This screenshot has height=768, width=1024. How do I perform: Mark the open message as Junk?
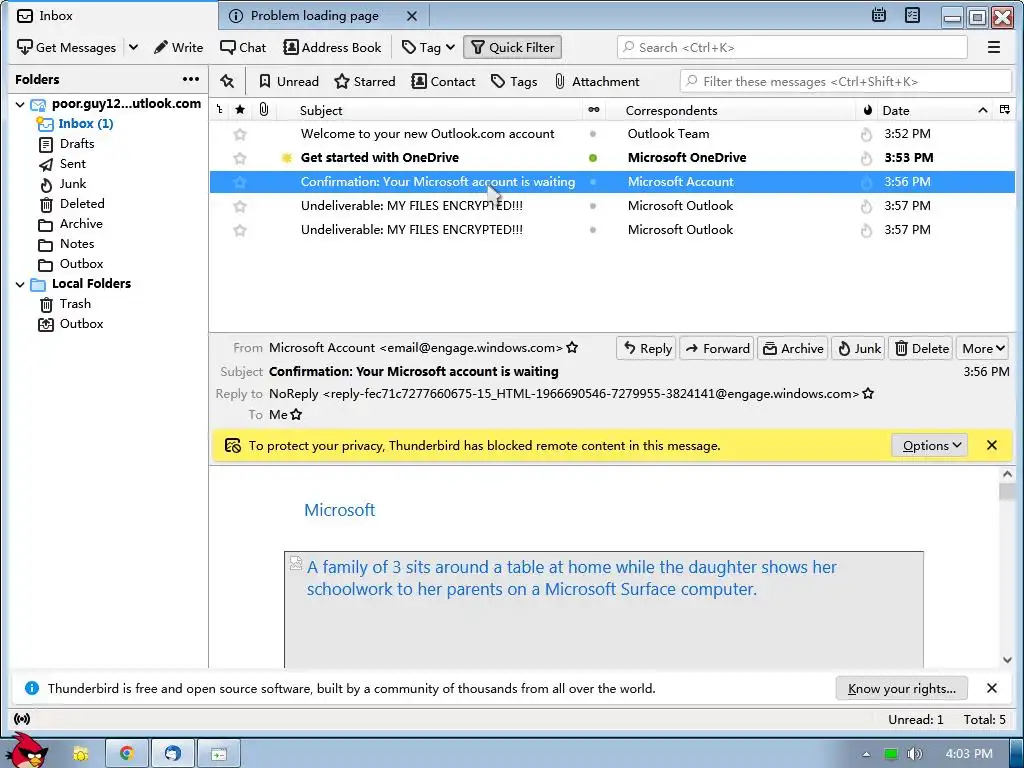[858, 348]
